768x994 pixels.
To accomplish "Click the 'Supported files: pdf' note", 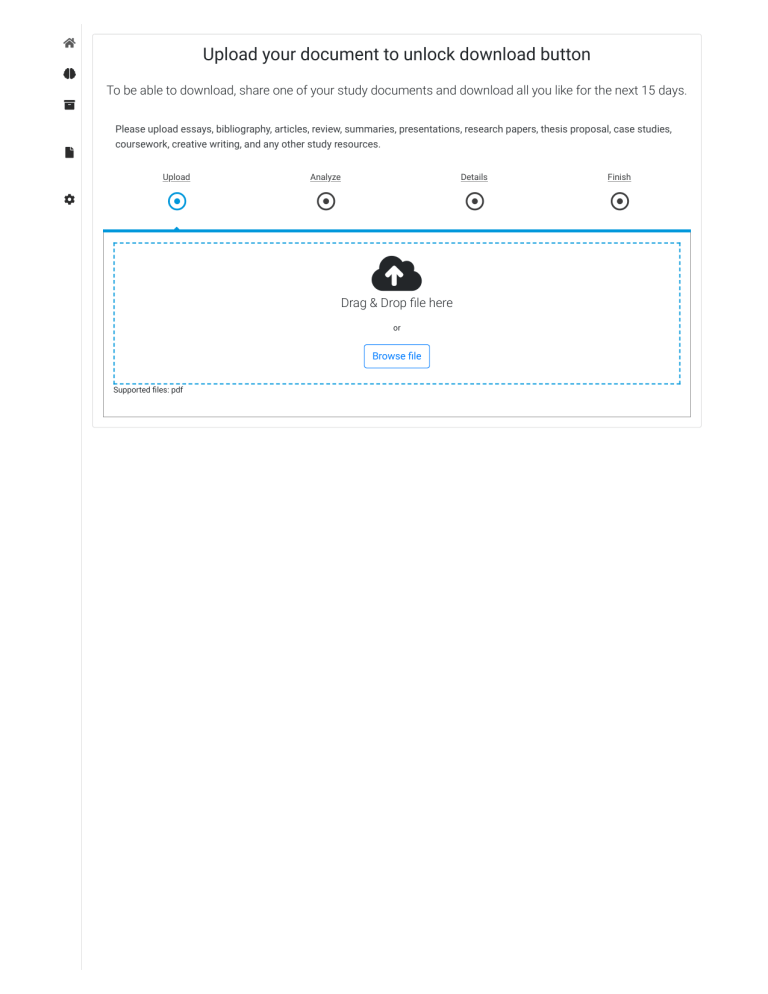I will (x=148, y=390).
